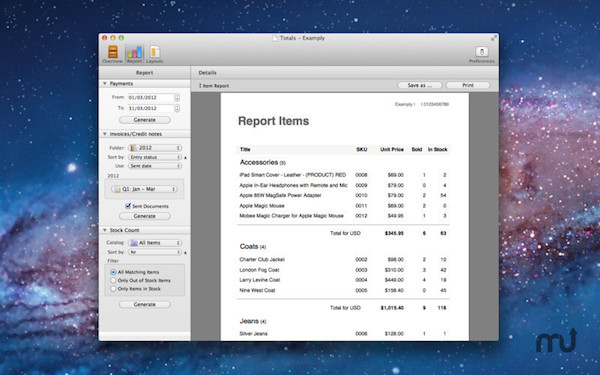Click the Print button

click(468, 85)
